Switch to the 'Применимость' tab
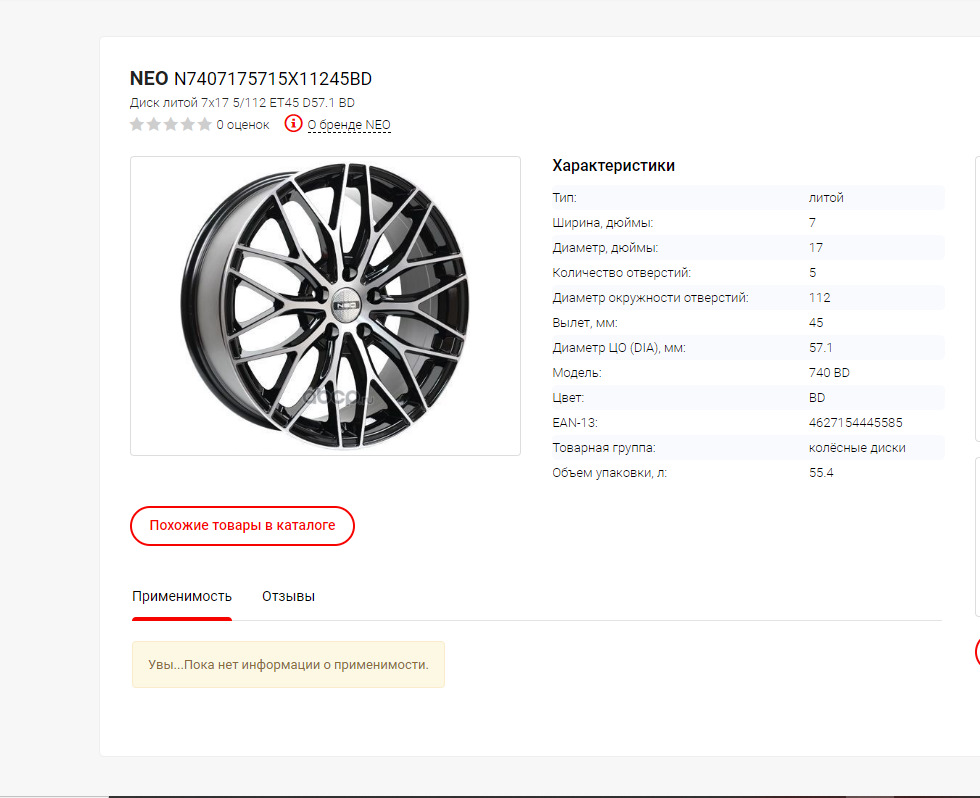The height and width of the screenshot is (798, 980). tap(182, 596)
